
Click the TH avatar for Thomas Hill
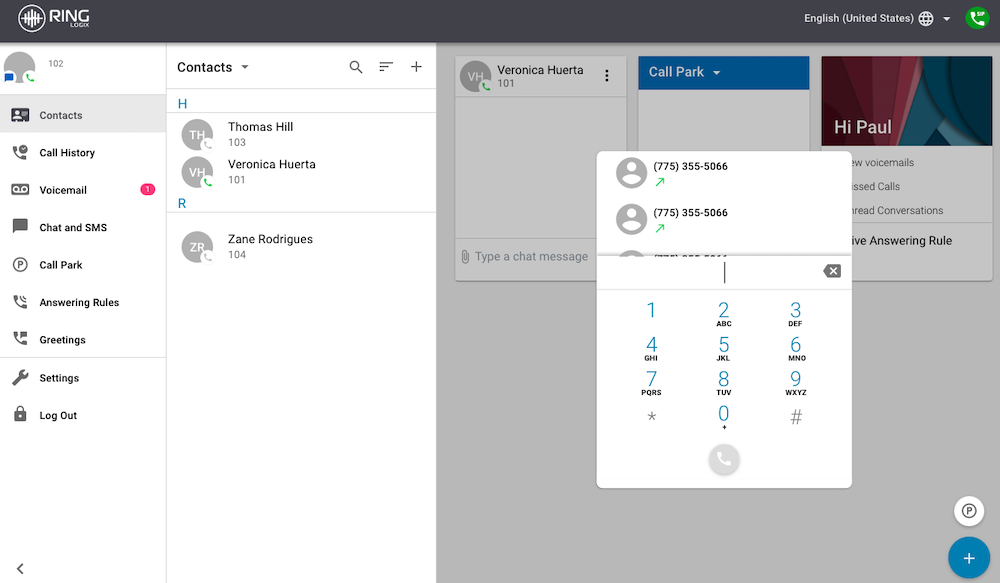[x=197, y=135]
